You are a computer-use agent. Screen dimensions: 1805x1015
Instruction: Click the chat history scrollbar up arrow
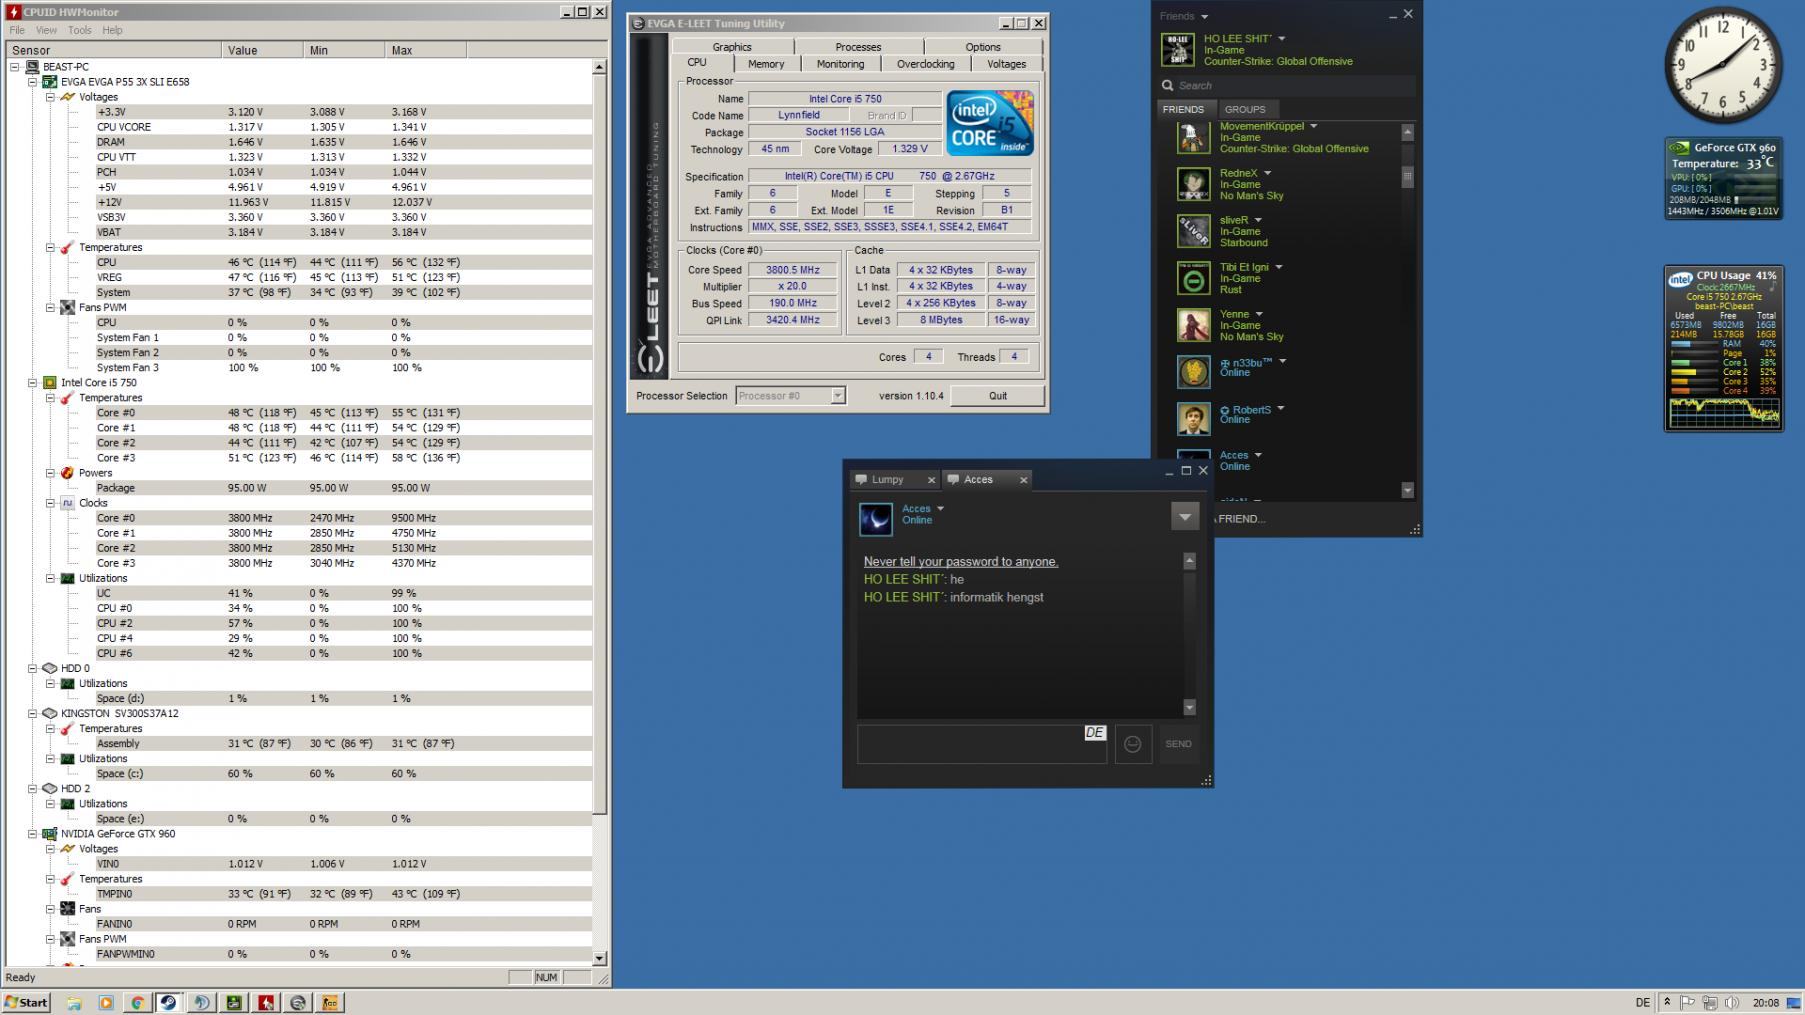tap(1189, 561)
